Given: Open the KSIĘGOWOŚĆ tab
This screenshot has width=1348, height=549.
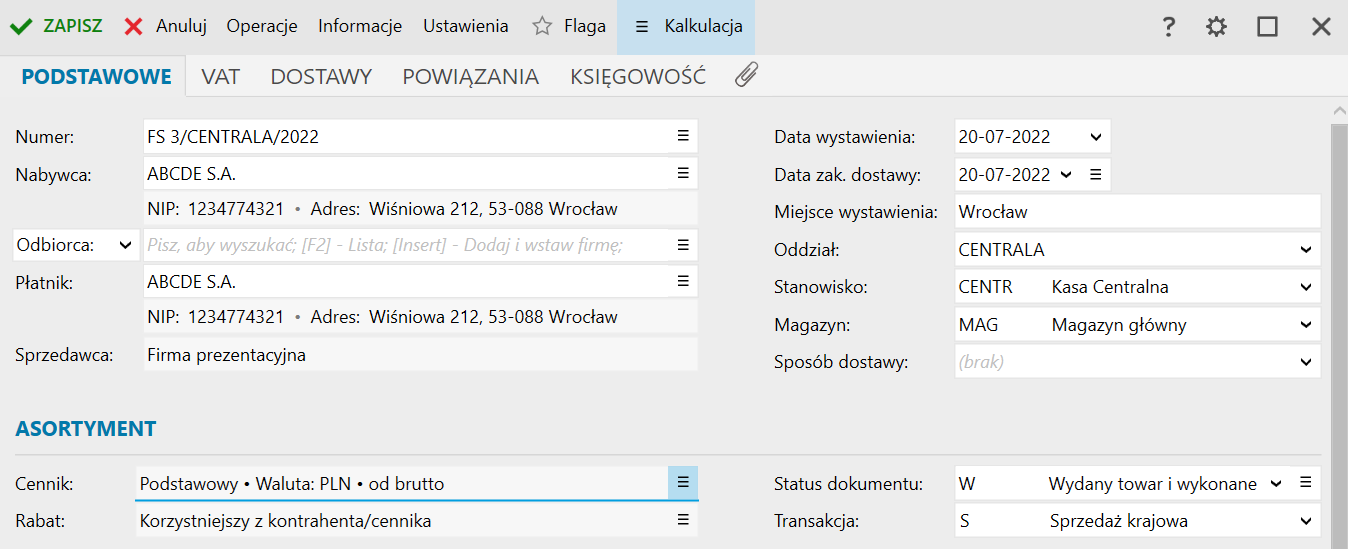Looking at the screenshot, I should [x=638, y=76].
